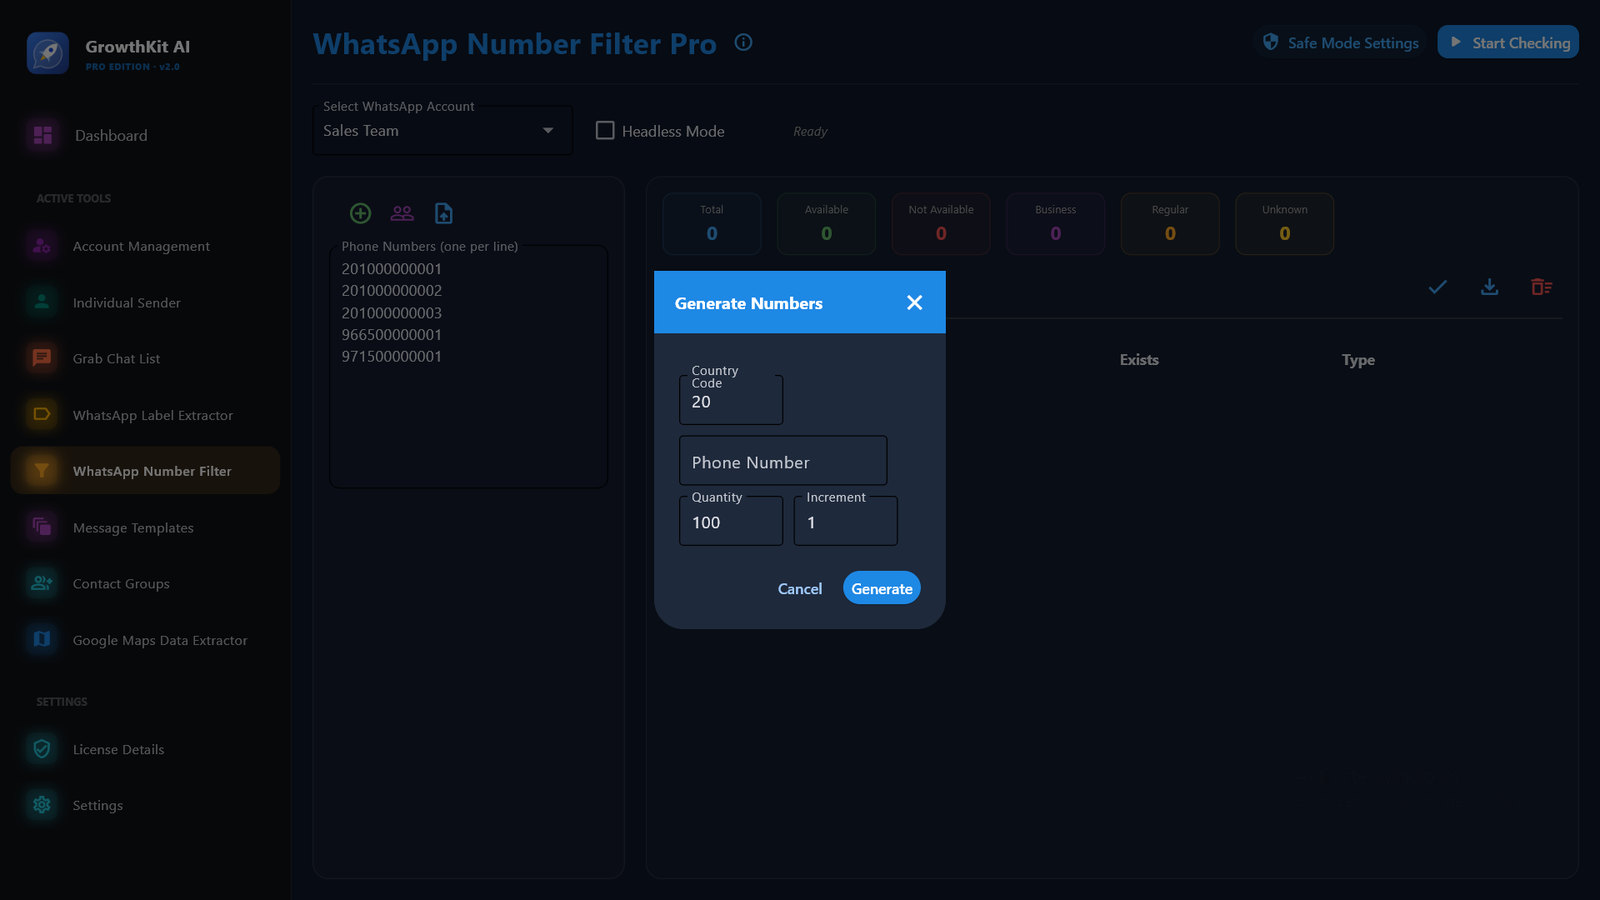This screenshot has height=900, width=1600.
Task: Close the Generate Numbers dialog
Action: point(914,303)
